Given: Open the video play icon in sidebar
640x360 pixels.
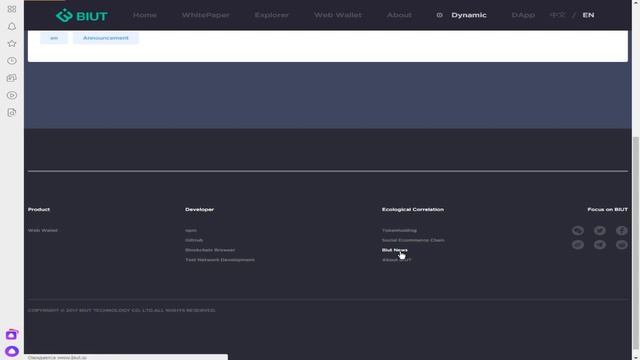Looking at the screenshot, I should (x=11, y=95).
